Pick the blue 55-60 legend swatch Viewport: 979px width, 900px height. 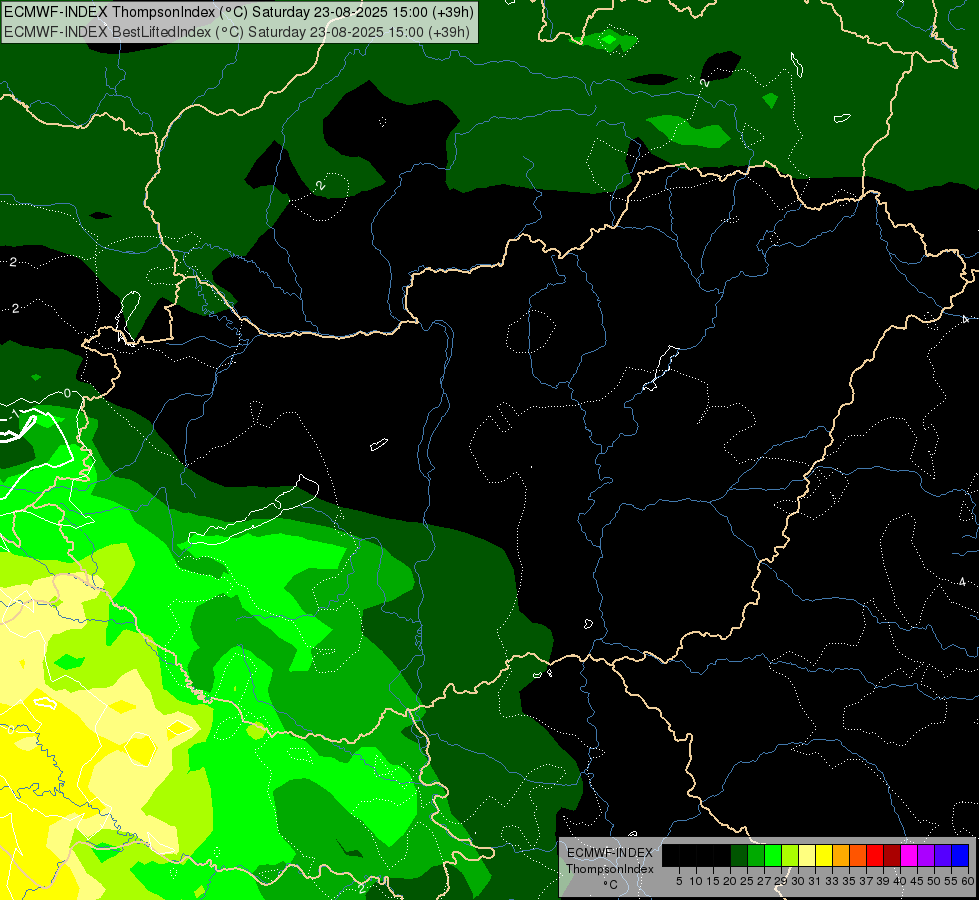point(960,855)
